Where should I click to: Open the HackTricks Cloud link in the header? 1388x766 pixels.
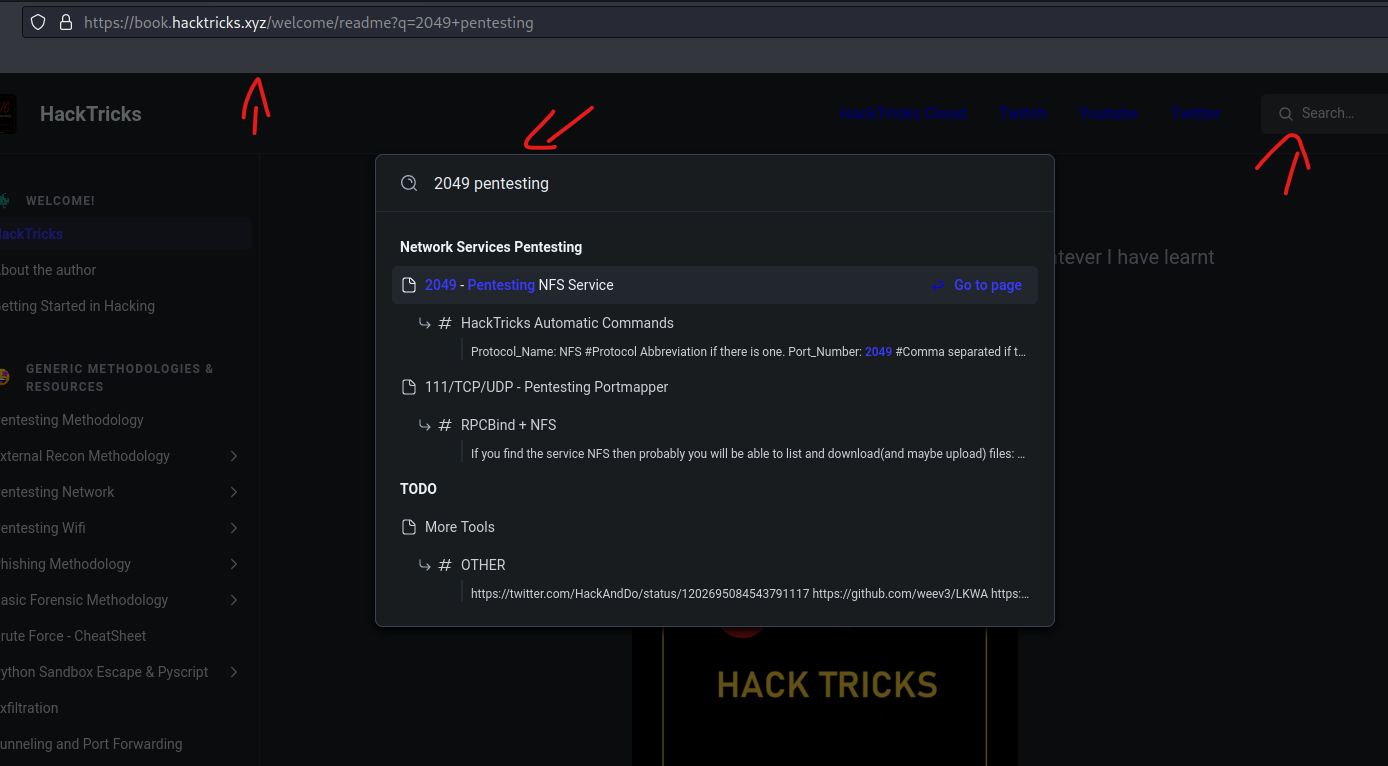903,114
